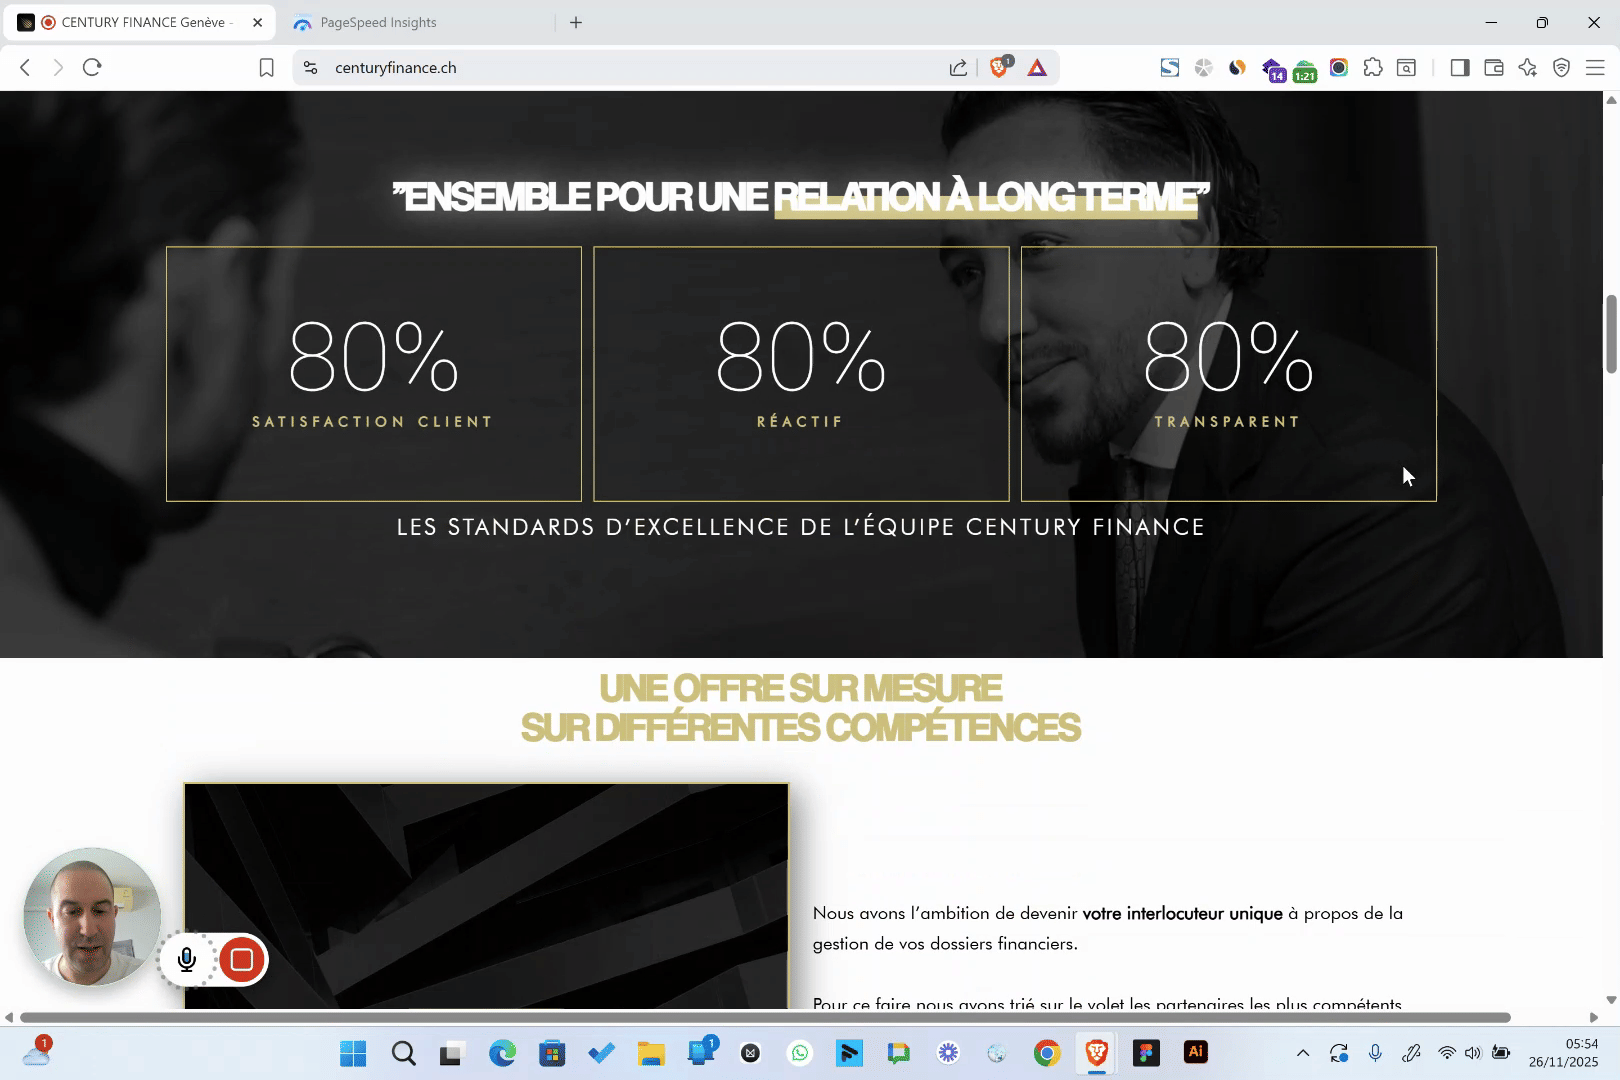Open Brave VPN shield icon
1620x1080 pixels.
(1561, 67)
